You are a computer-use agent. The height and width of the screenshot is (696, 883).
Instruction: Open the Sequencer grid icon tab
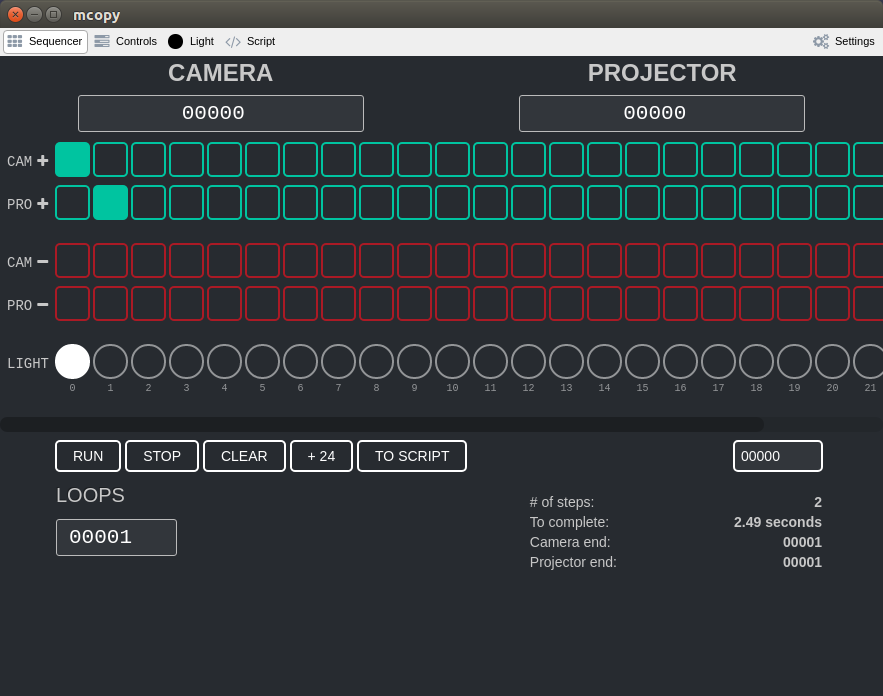15,41
